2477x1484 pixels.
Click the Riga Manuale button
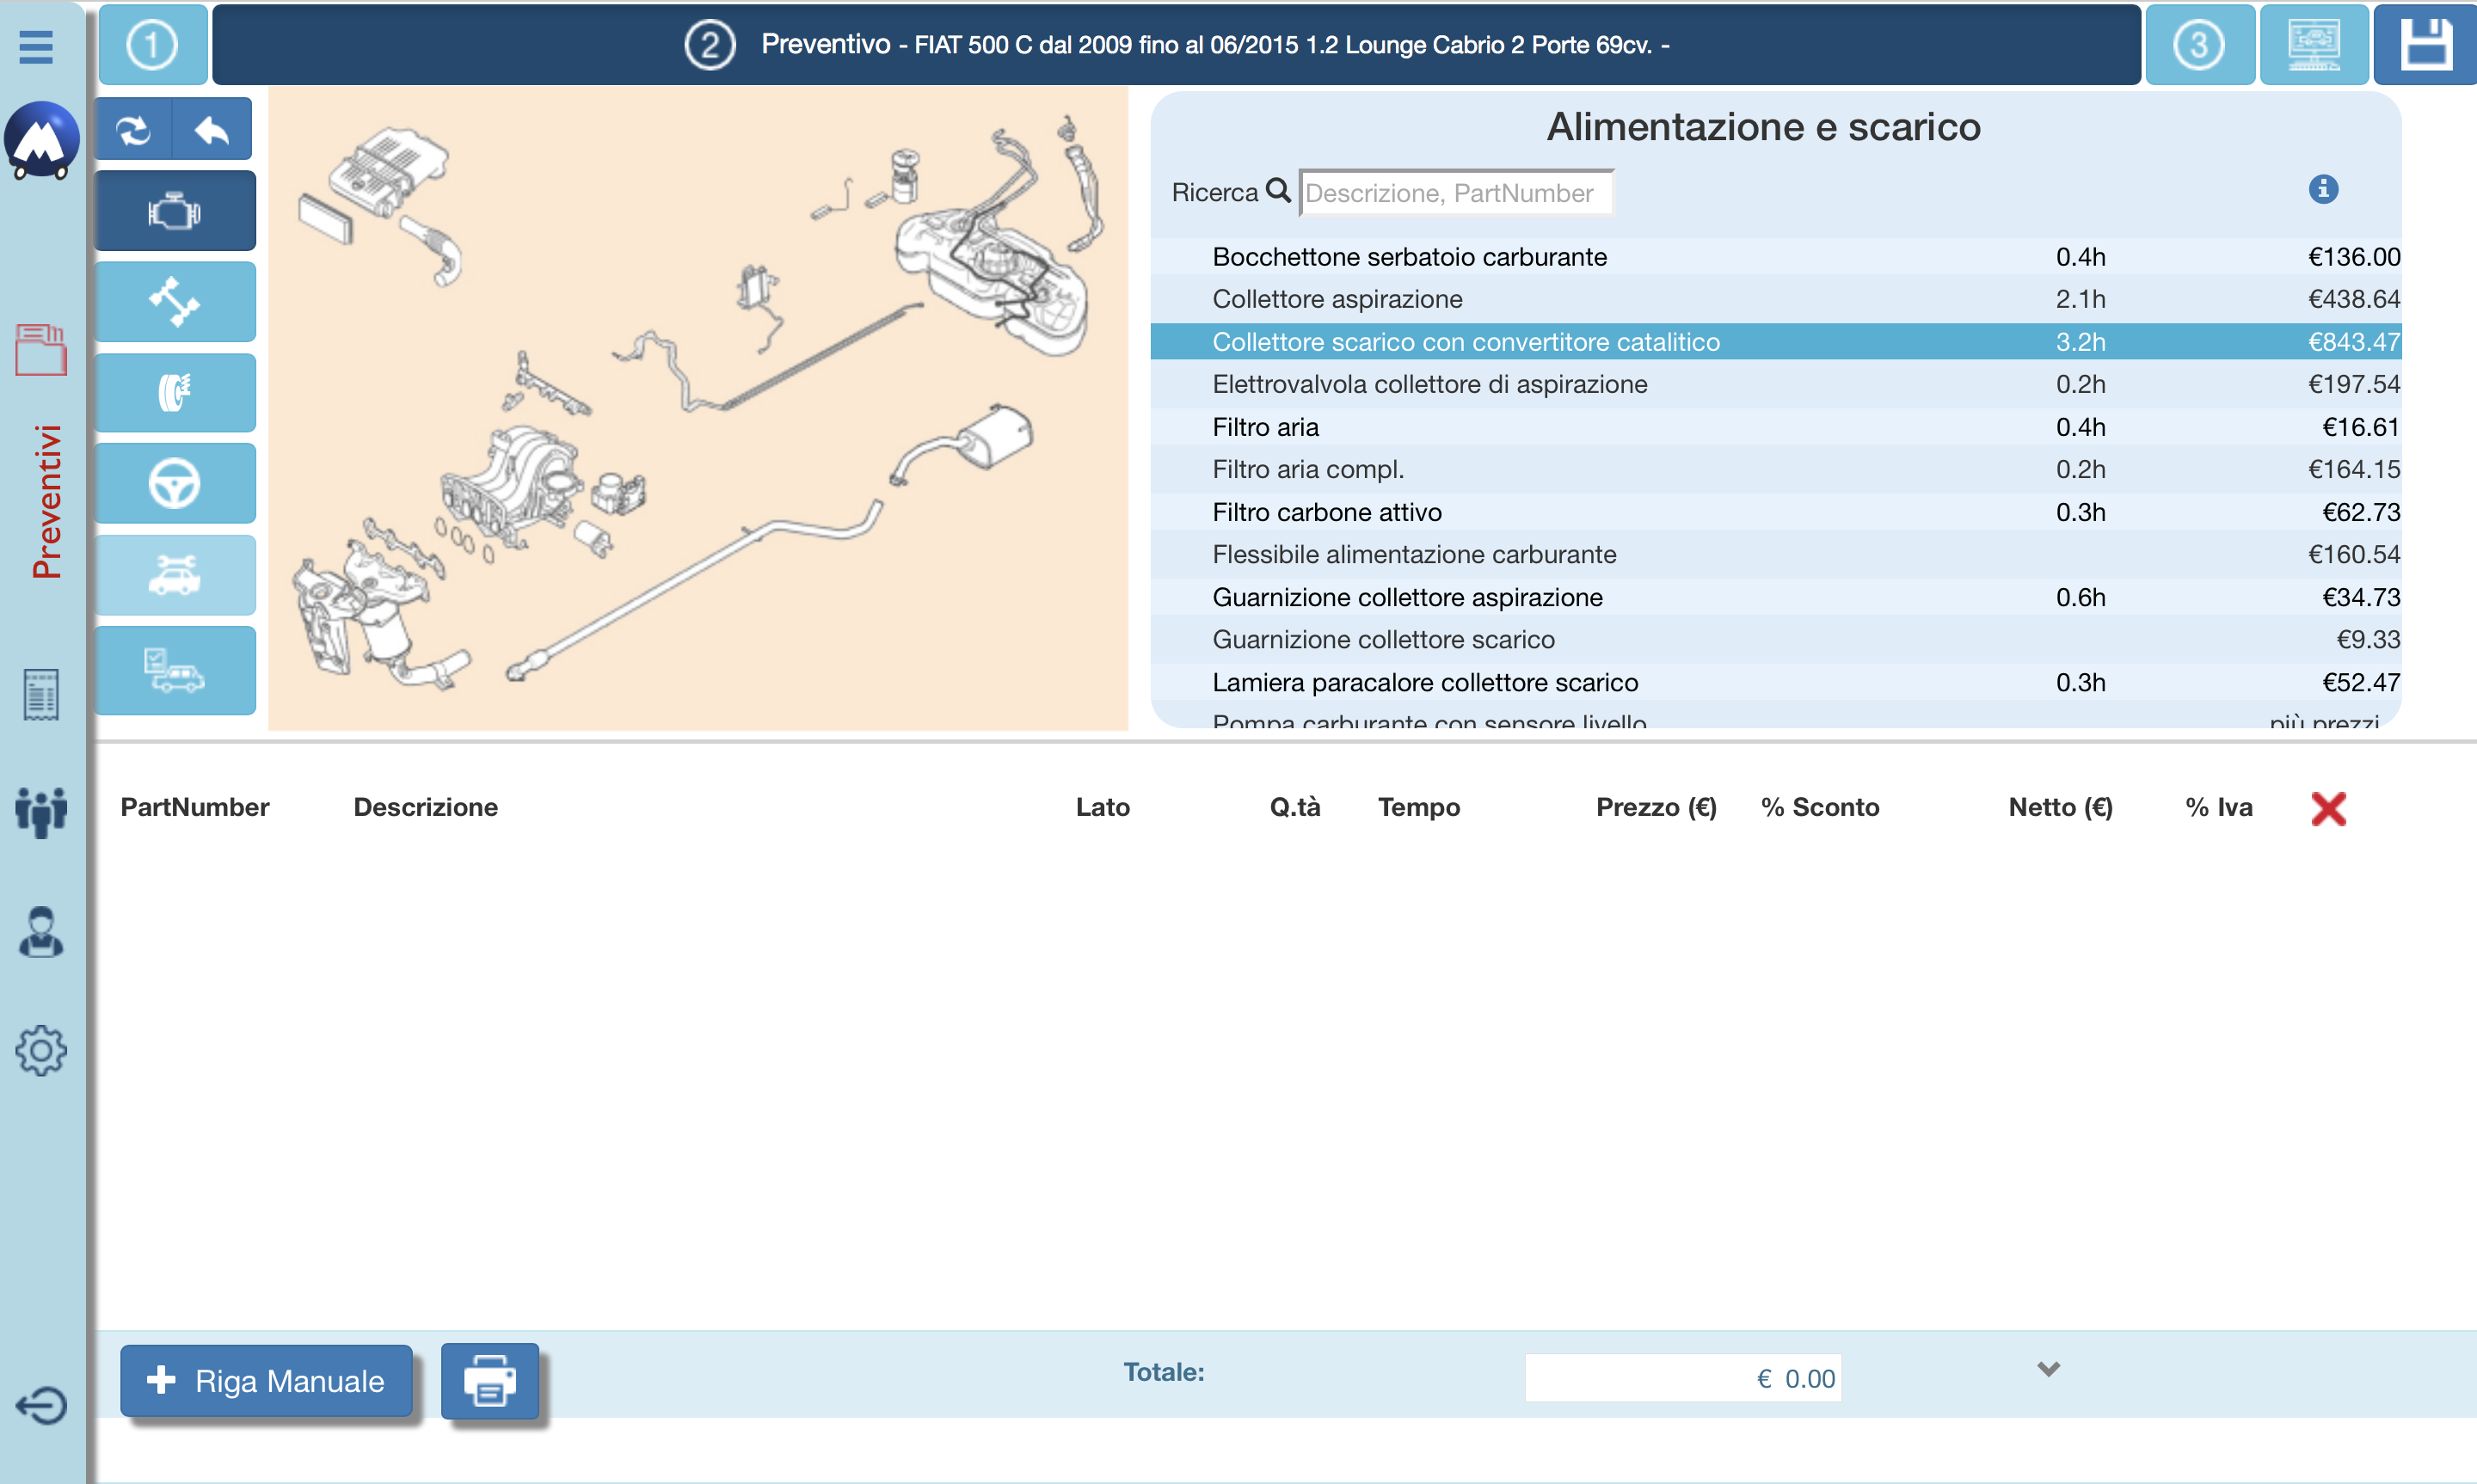[266, 1381]
